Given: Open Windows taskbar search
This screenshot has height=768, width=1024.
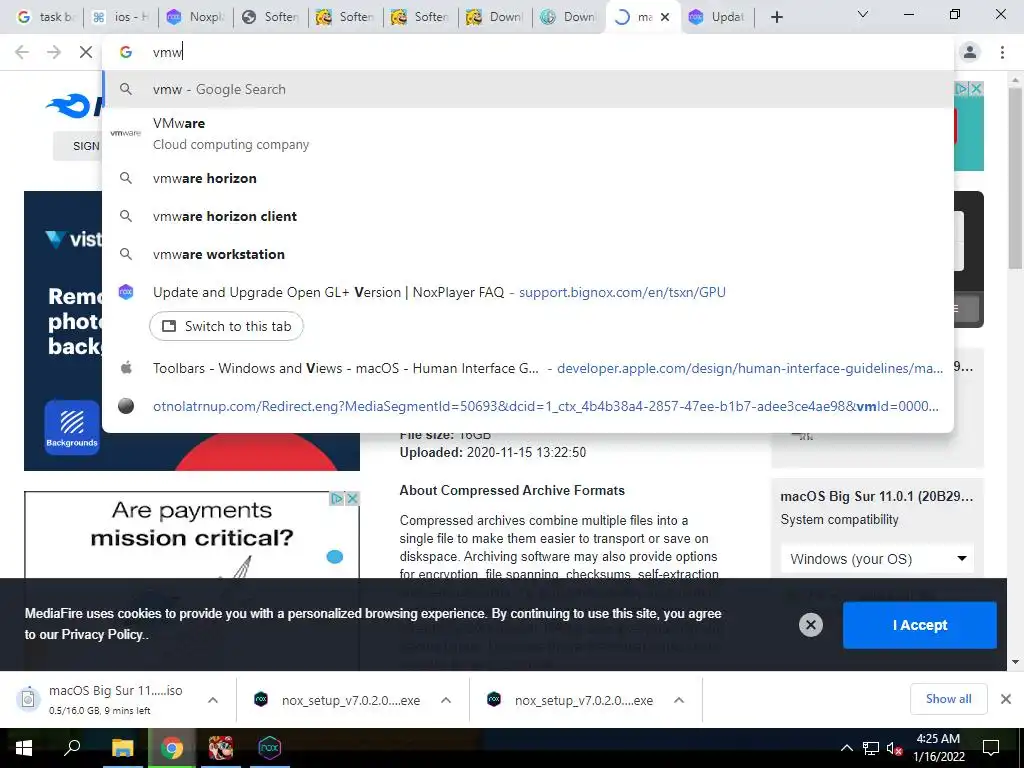Looking at the screenshot, I should click(72, 748).
